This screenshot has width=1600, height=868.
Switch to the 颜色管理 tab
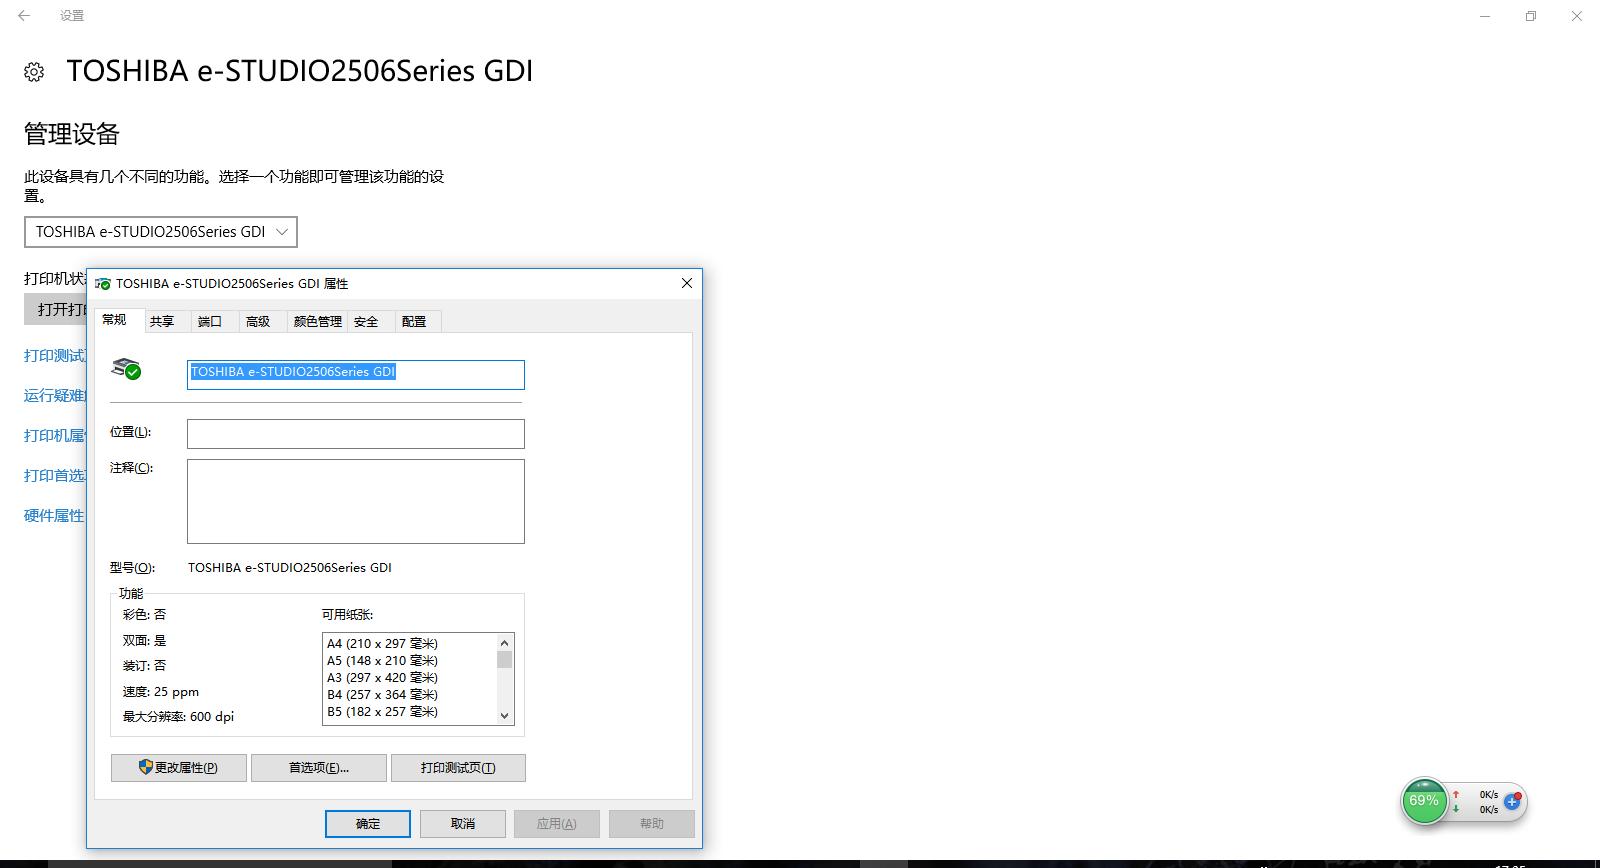point(318,321)
